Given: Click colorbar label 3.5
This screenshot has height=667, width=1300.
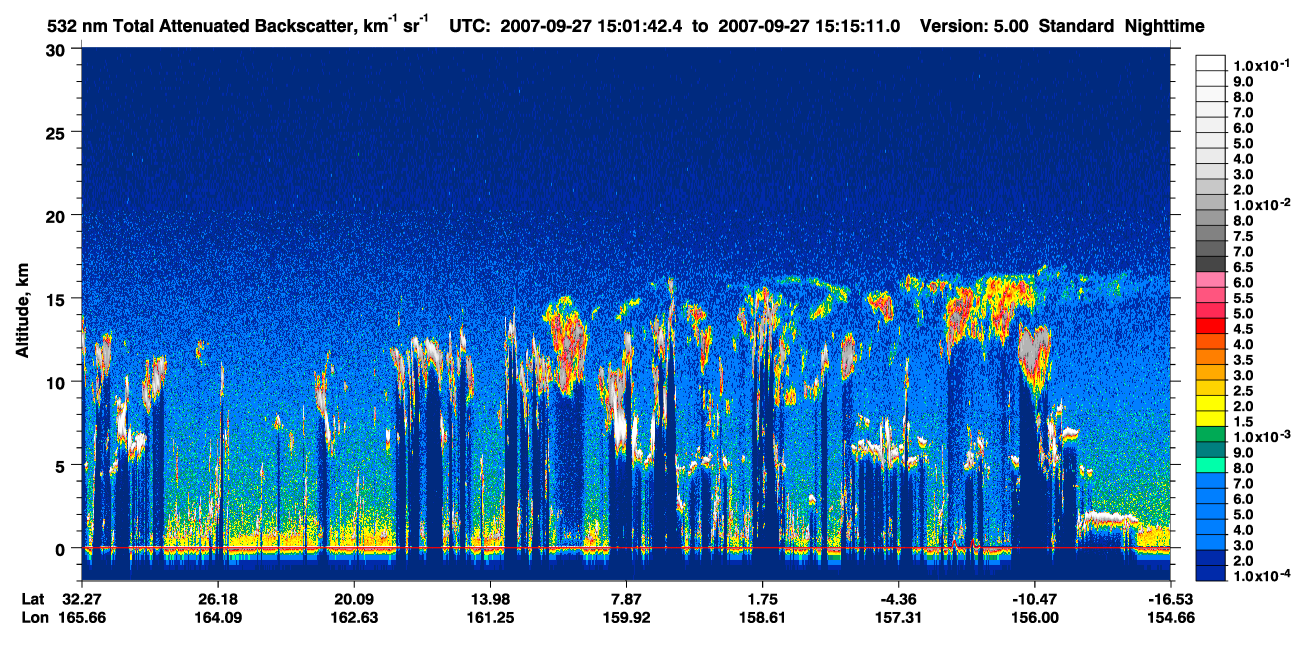Looking at the screenshot, I should coord(1243,360).
